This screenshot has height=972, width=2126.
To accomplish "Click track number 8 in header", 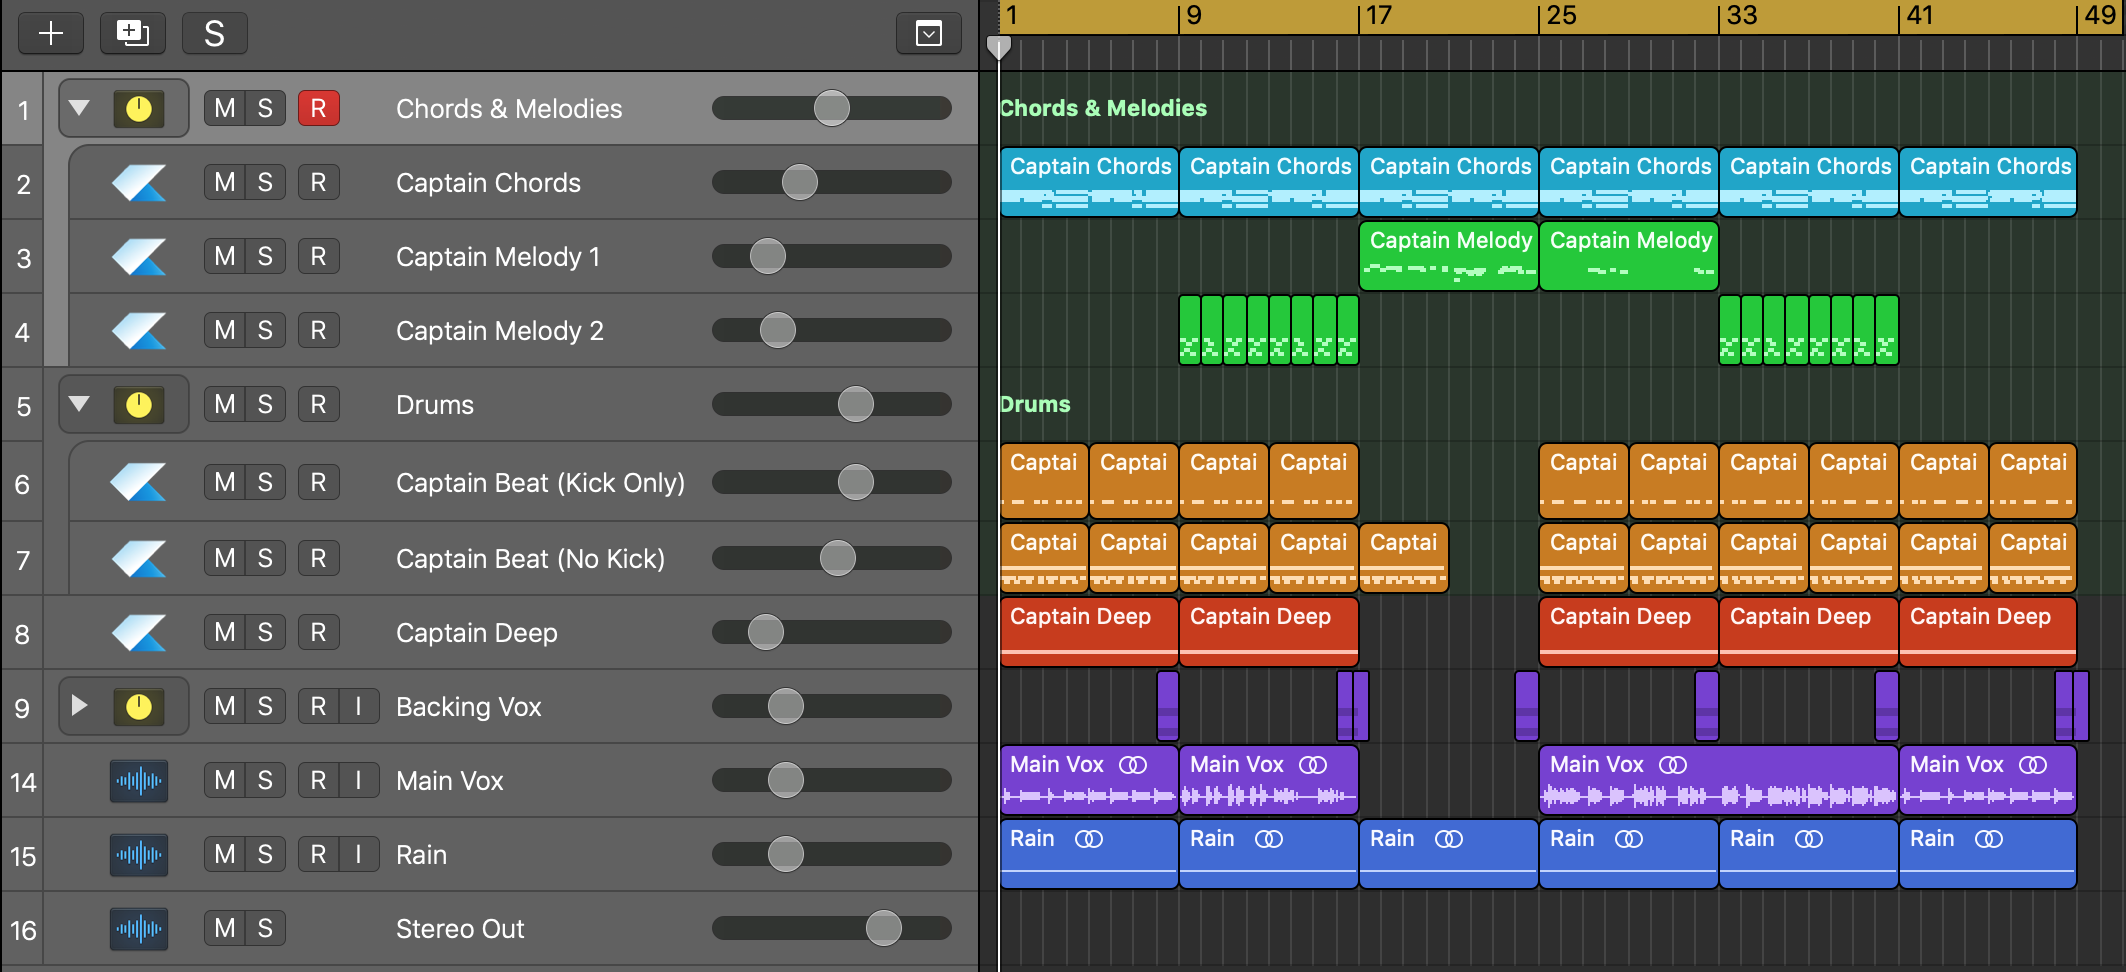I will coord(22,634).
